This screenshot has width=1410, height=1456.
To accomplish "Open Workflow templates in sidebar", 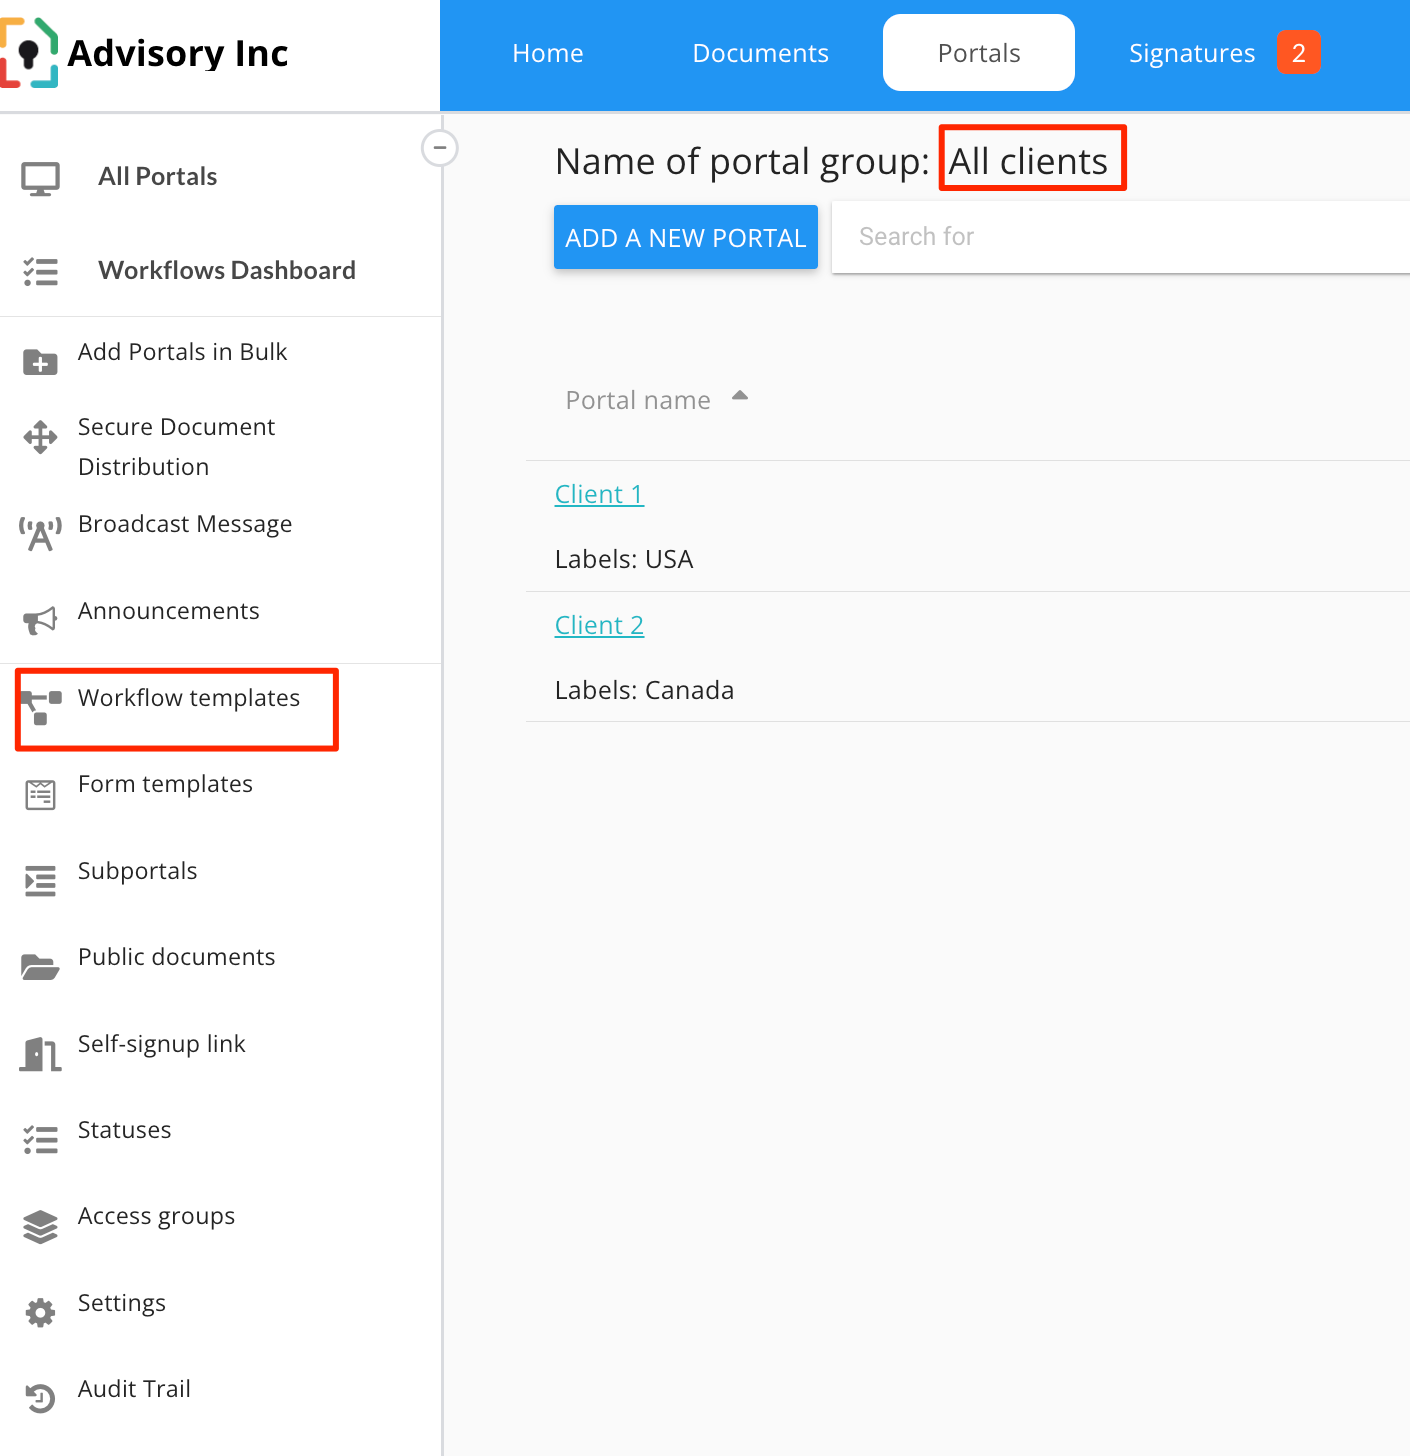I will [188, 698].
